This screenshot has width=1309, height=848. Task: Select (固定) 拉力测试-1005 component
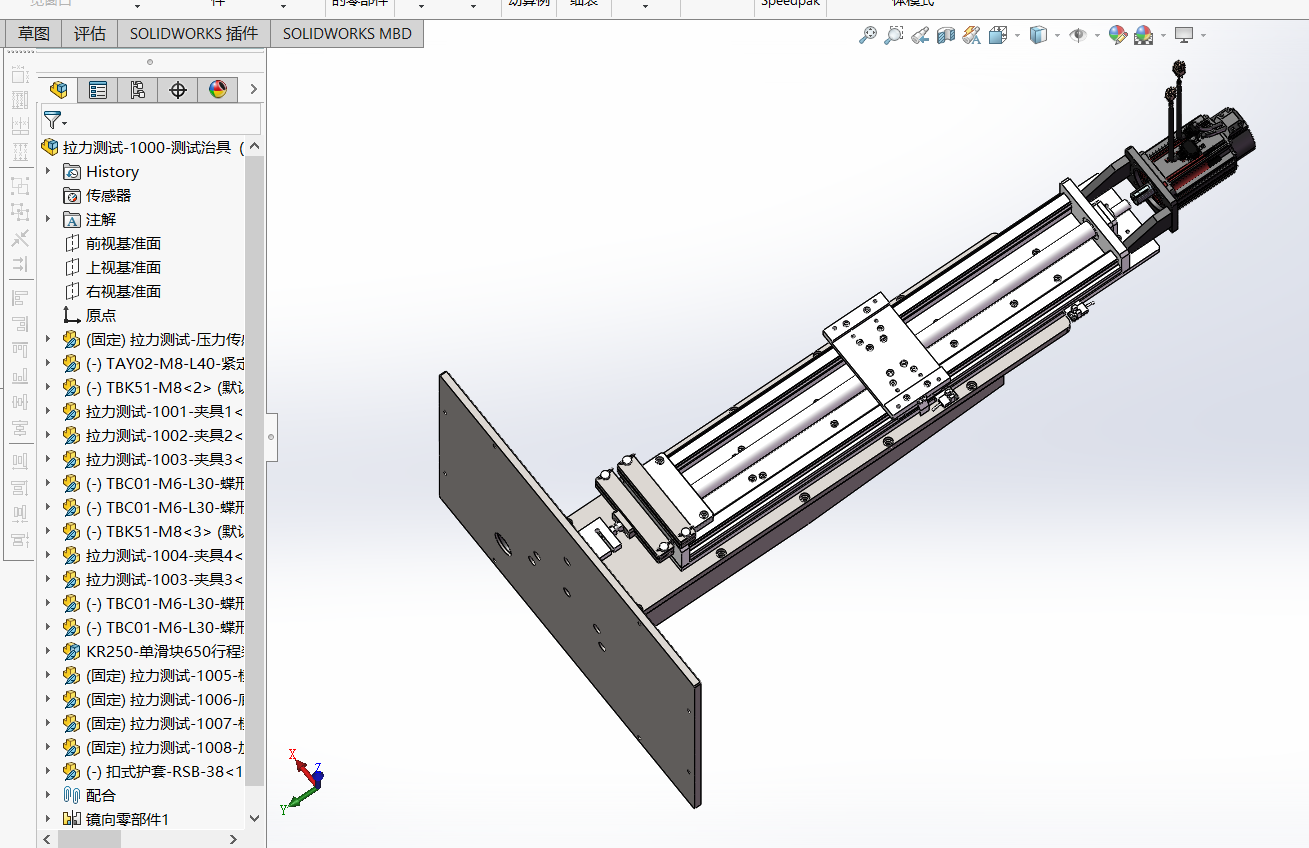165,676
